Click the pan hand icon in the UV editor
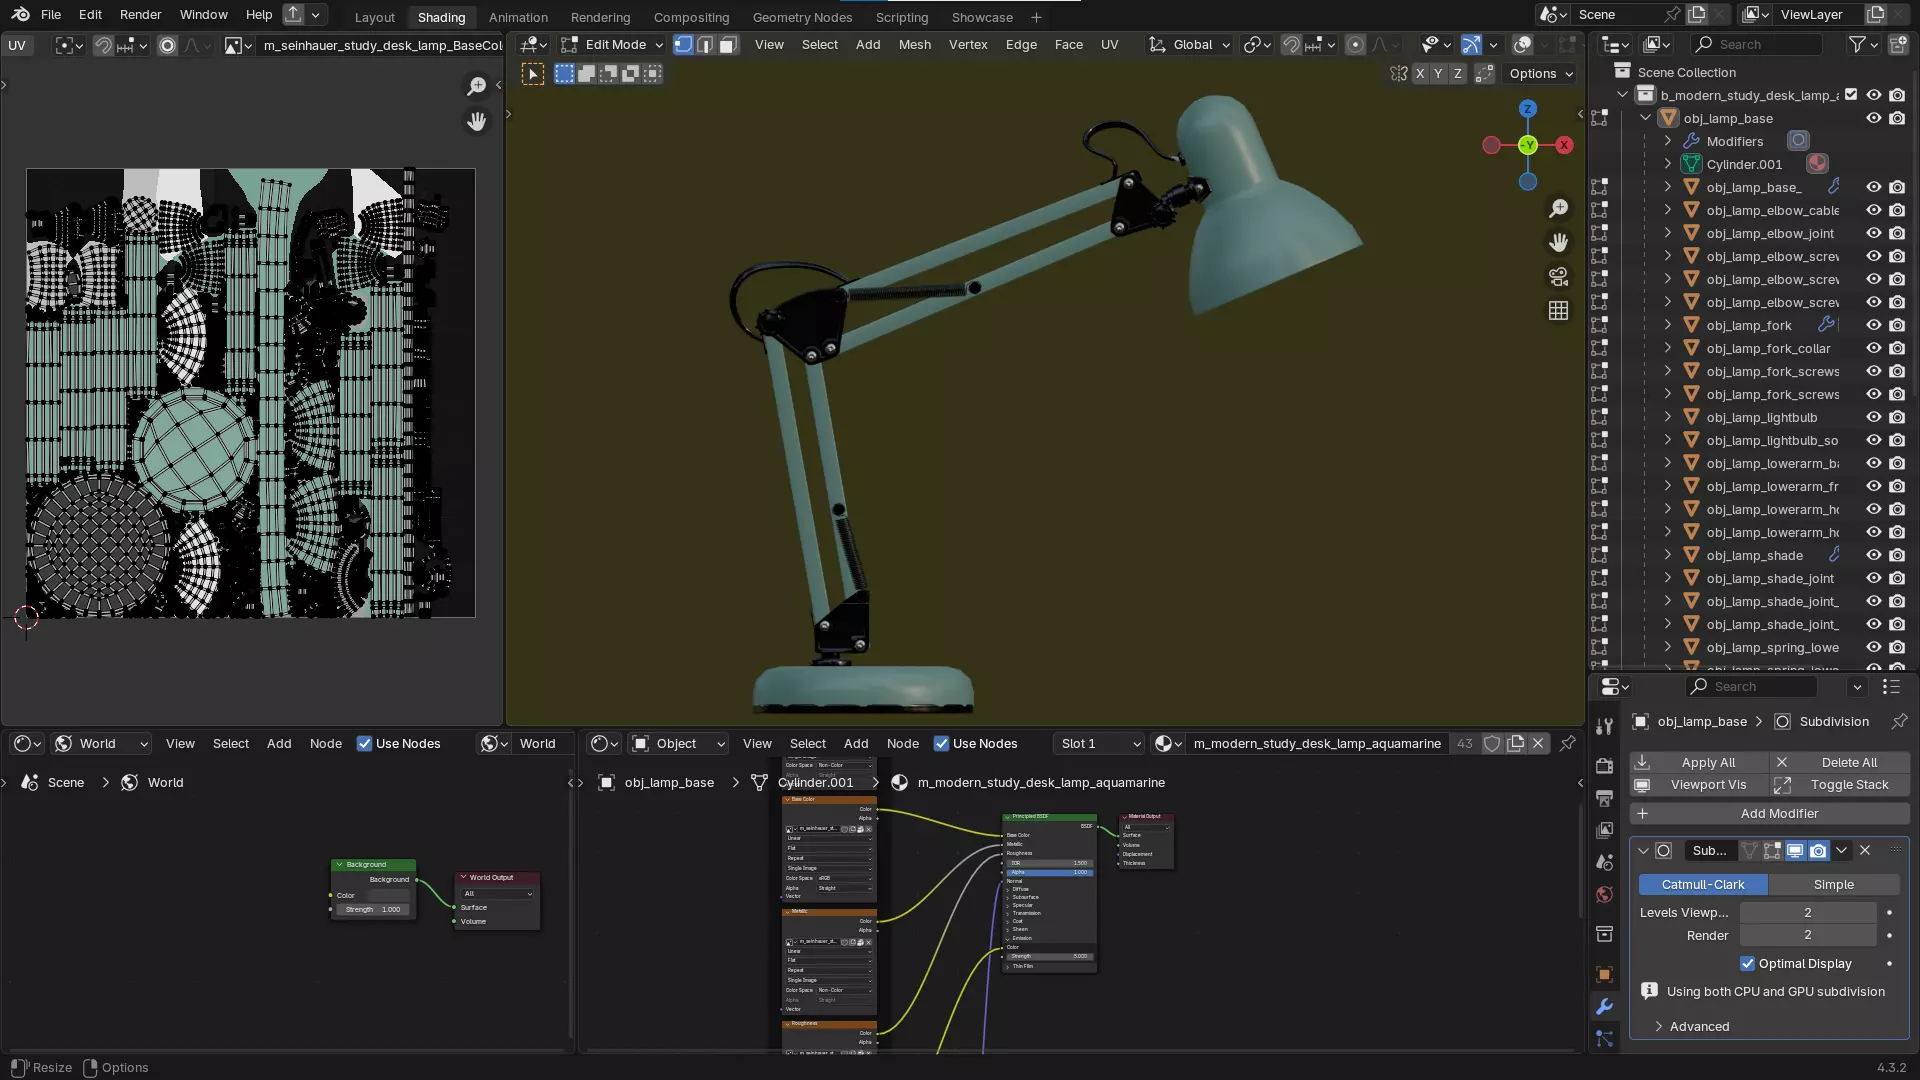The width and height of the screenshot is (1920, 1080). click(477, 121)
